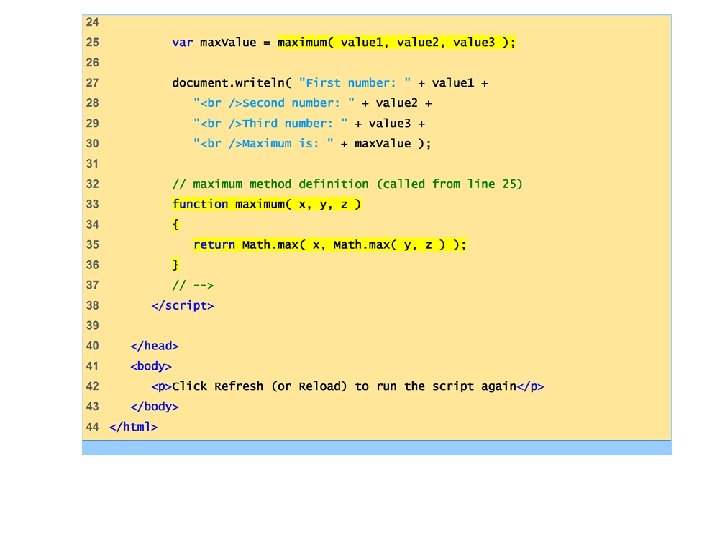Click line number 44
The height and width of the screenshot is (540, 720).
tap(92, 427)
